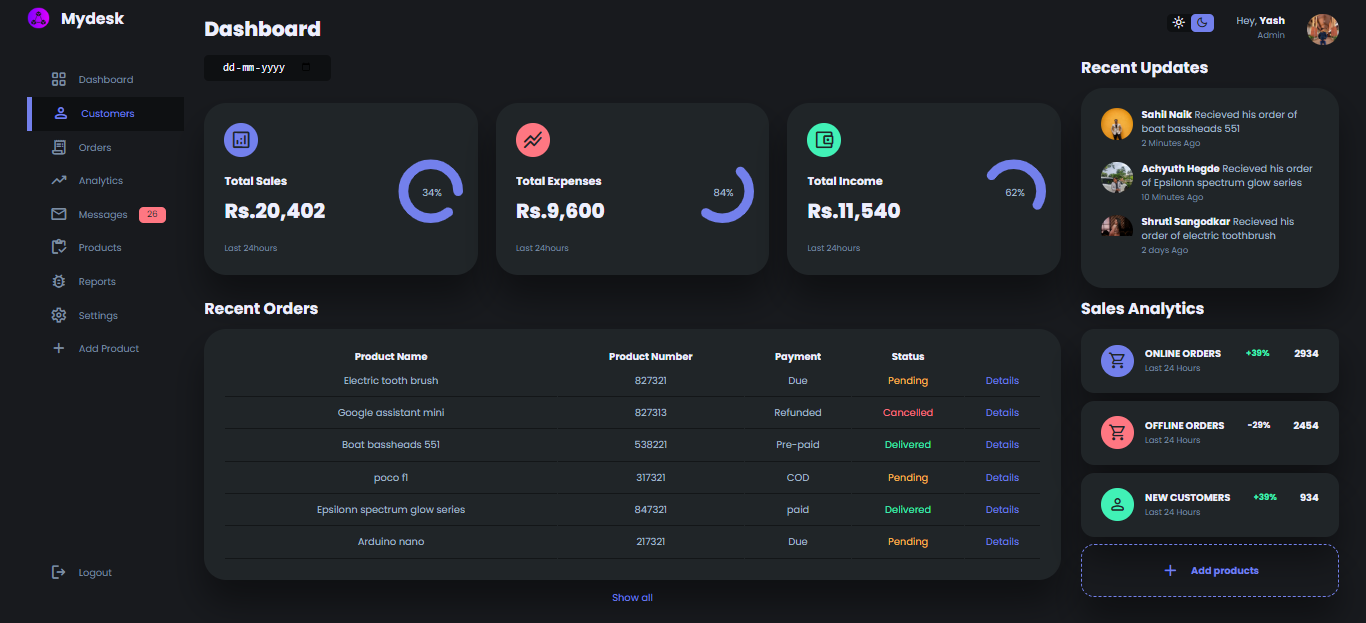Go to Orders in the sidebar
Image resolution: width=1366 pixels, height=623 pixels.
pyautogui.click(x=106, y=147)
